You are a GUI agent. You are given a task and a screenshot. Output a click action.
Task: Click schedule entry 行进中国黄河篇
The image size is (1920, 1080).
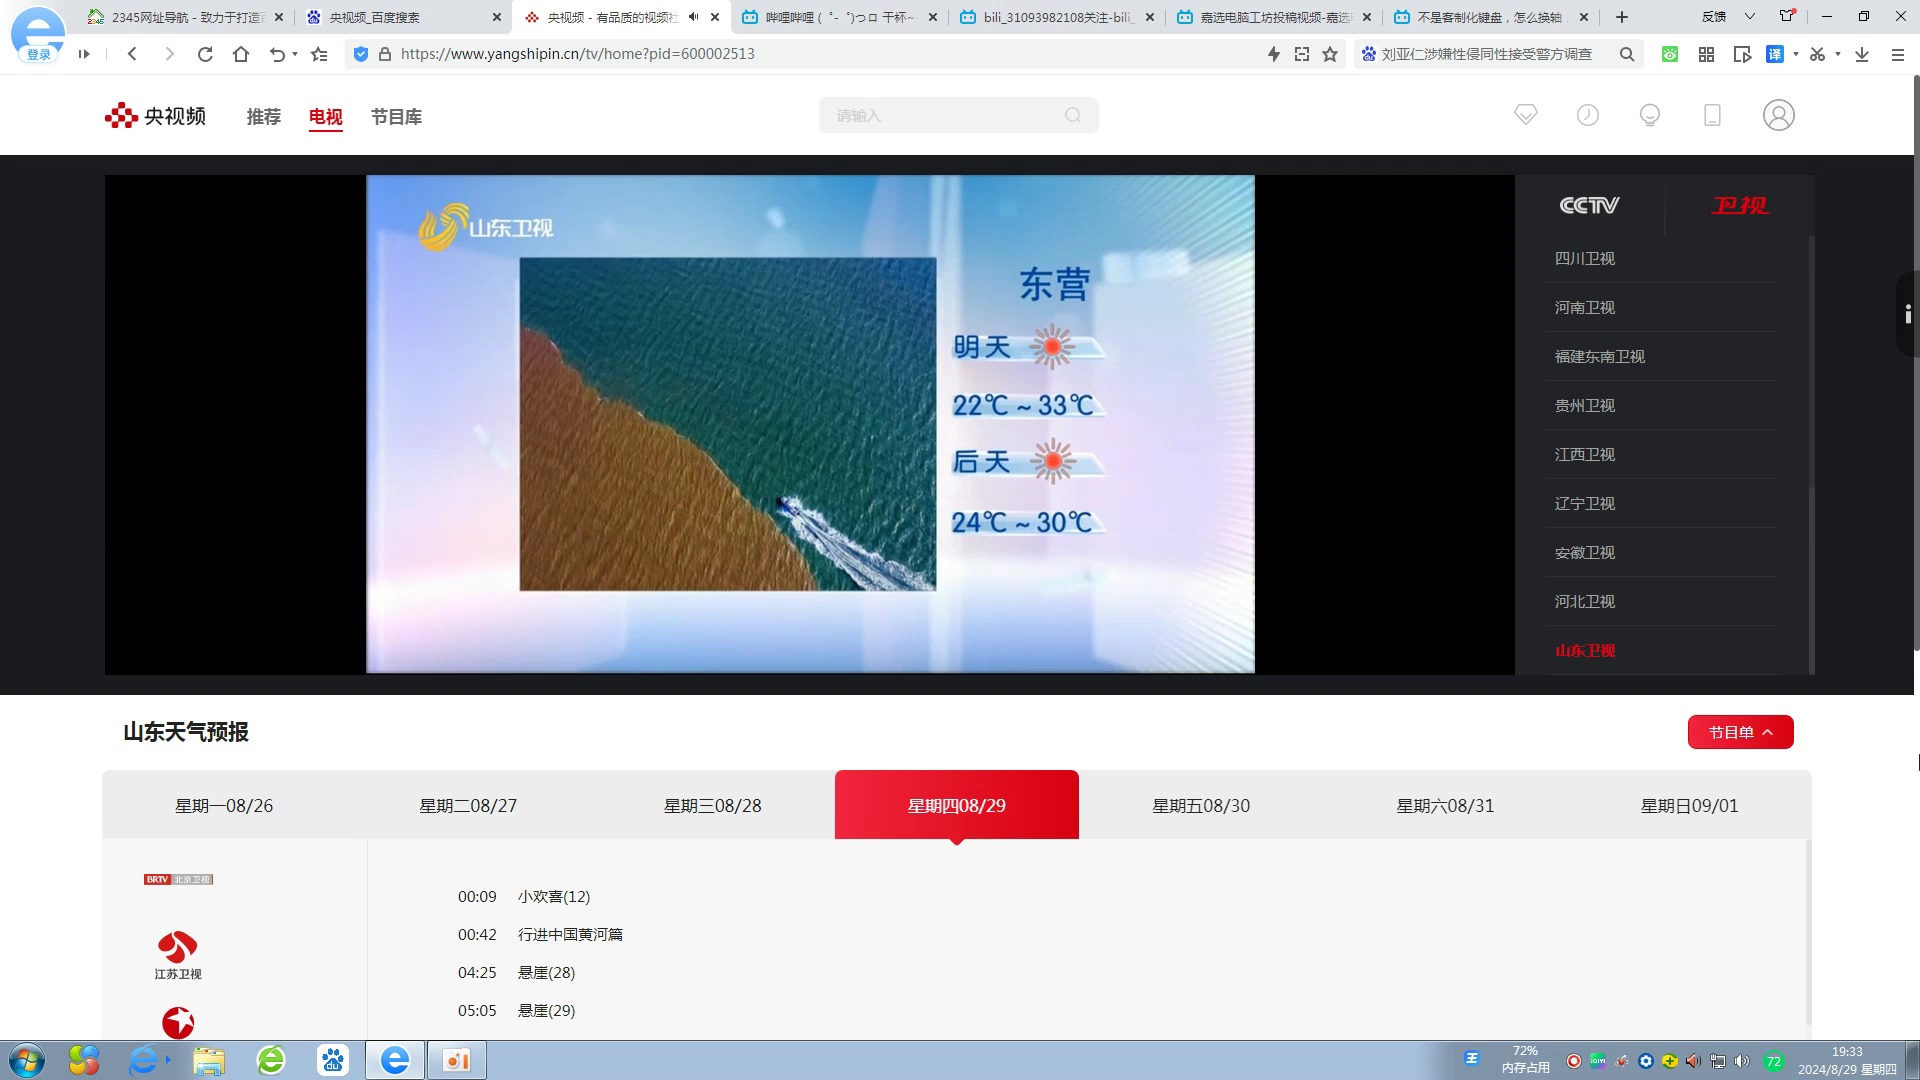click(x=570, y=934)
